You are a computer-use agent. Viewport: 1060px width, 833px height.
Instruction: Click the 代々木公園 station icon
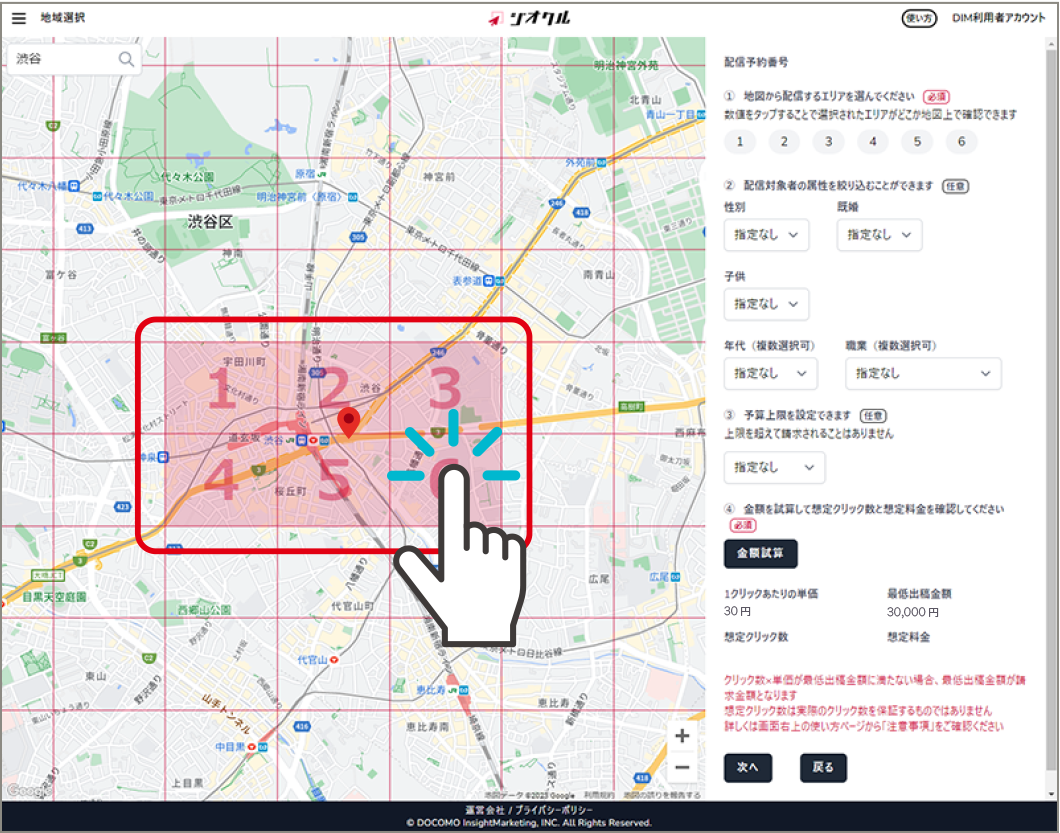coord(97,196)
